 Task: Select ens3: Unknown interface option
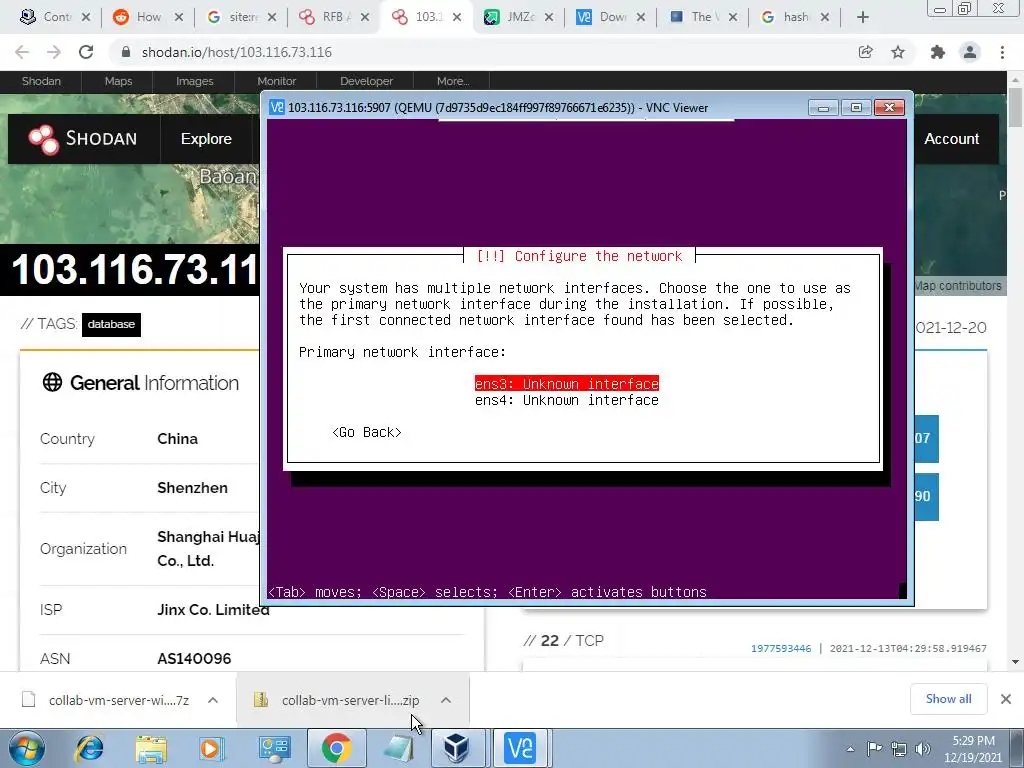pos(567,384)
